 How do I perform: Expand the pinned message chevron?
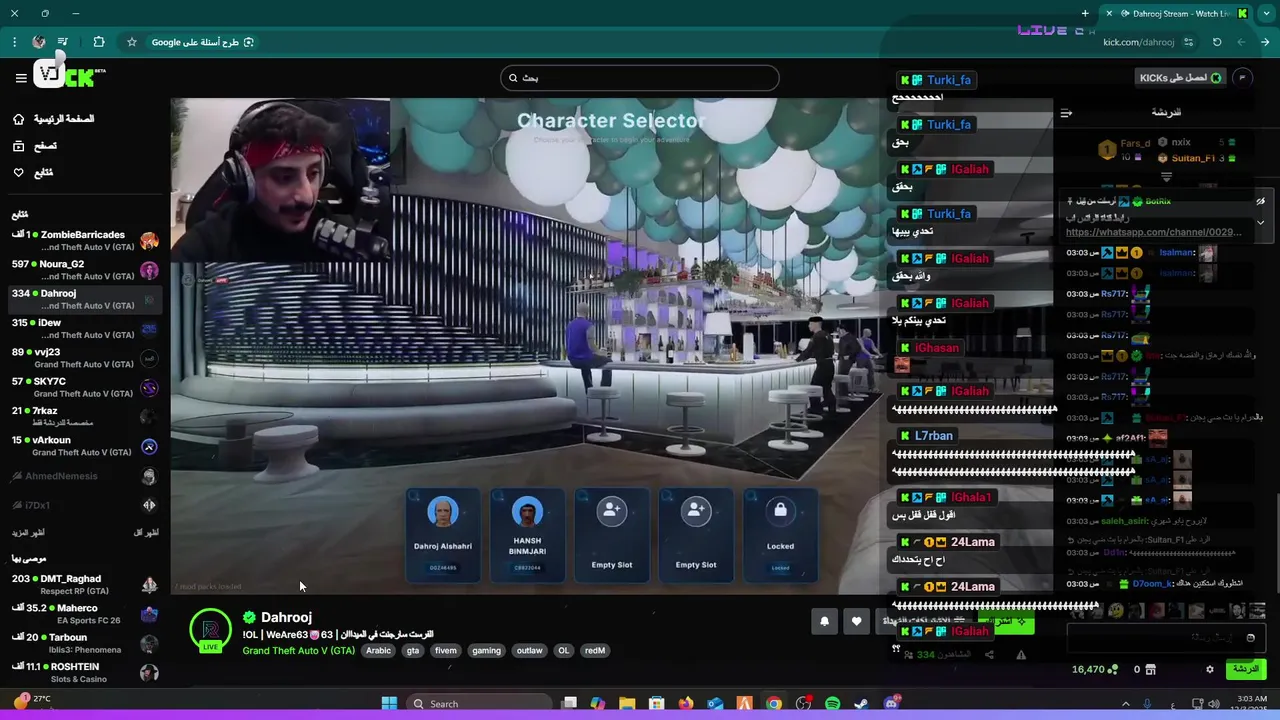pyautogui.click(x=1260, y=222)
